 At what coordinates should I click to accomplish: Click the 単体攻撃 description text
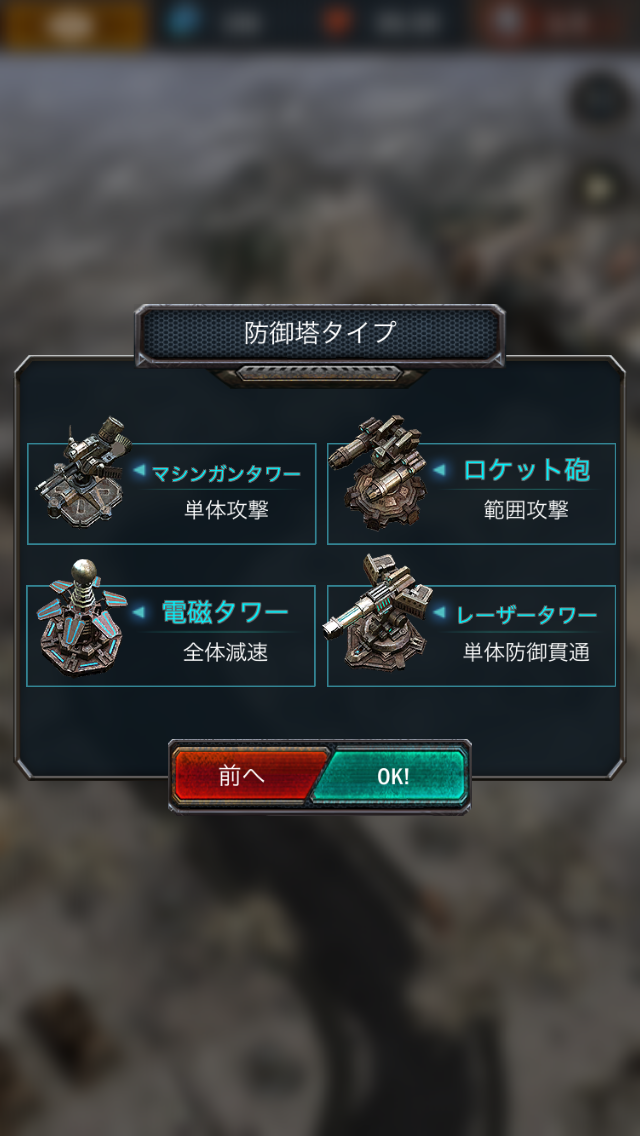click(x=226, y=509)
